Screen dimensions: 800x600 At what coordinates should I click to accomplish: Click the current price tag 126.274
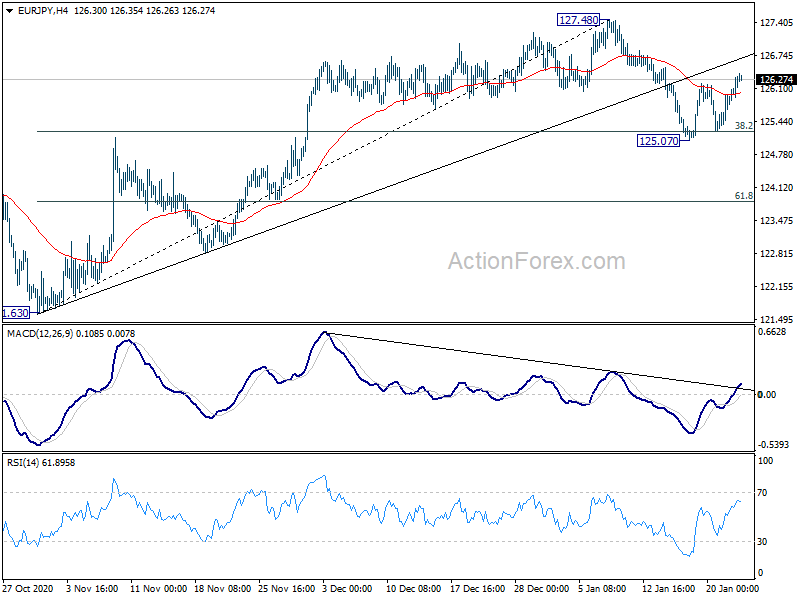(x=776, y=80)
